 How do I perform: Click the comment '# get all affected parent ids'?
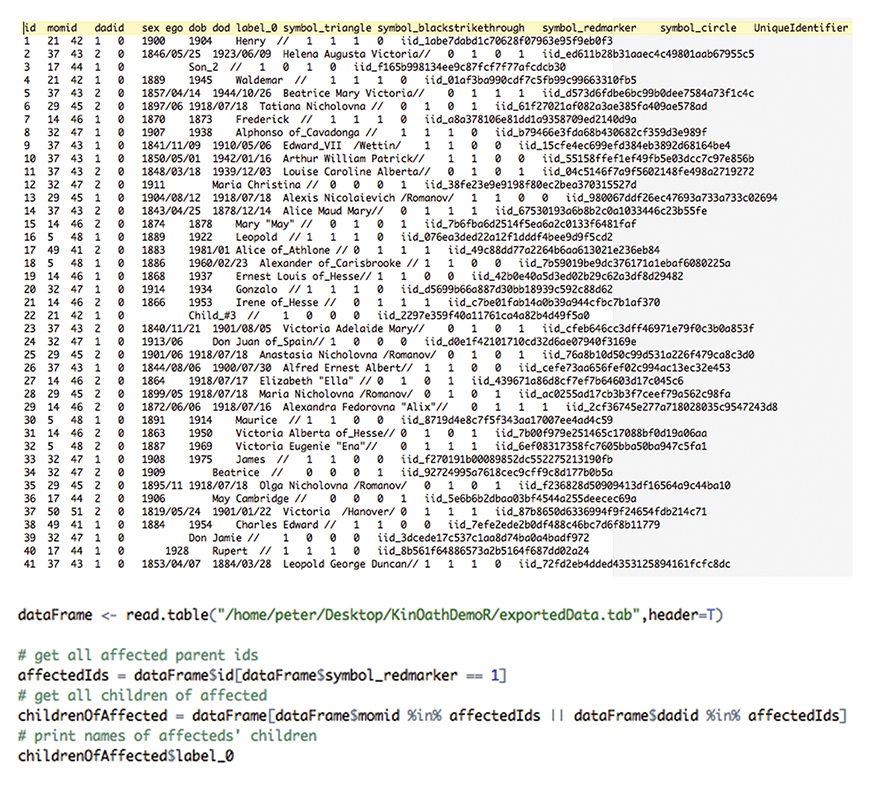pos(138,655)
